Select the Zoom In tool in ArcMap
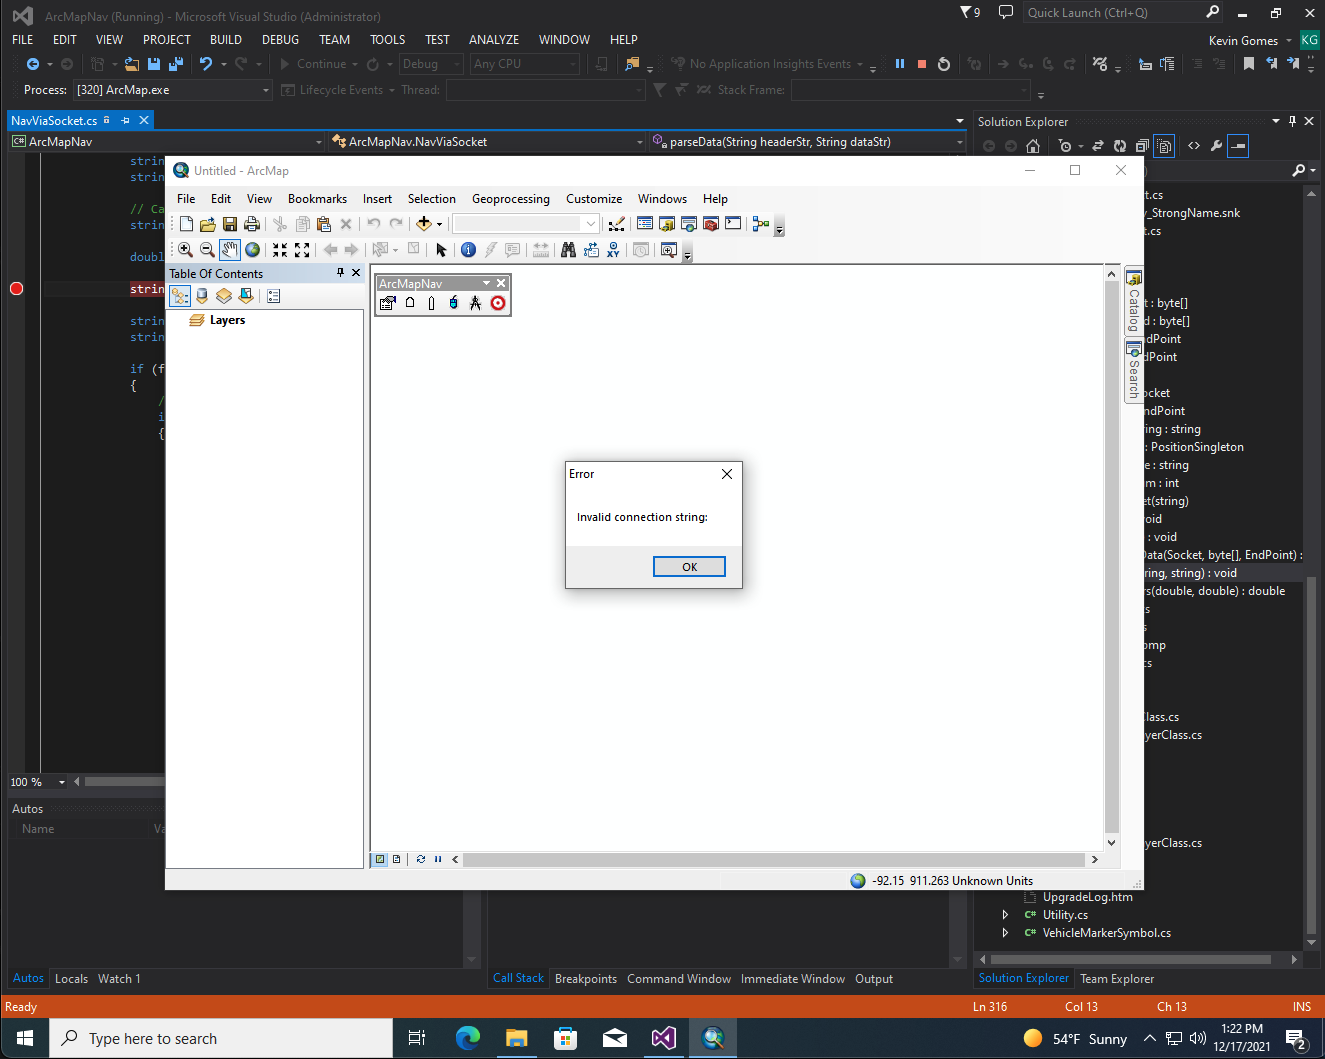The height and width of the screenshot is (1059, 1325). tap(186, 250)
